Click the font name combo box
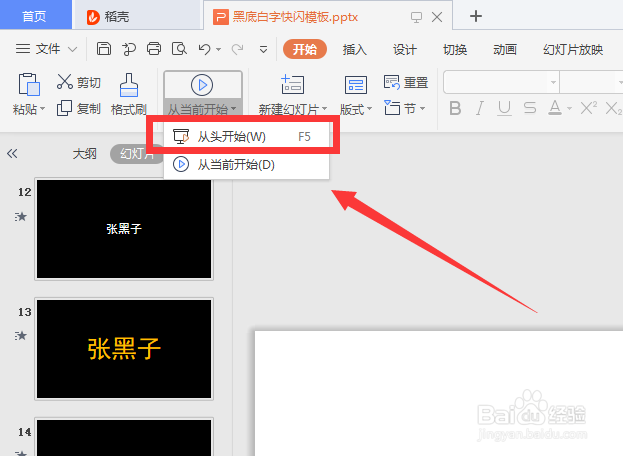Viewport: 623px width, 456px height. (x=501, y=82)
